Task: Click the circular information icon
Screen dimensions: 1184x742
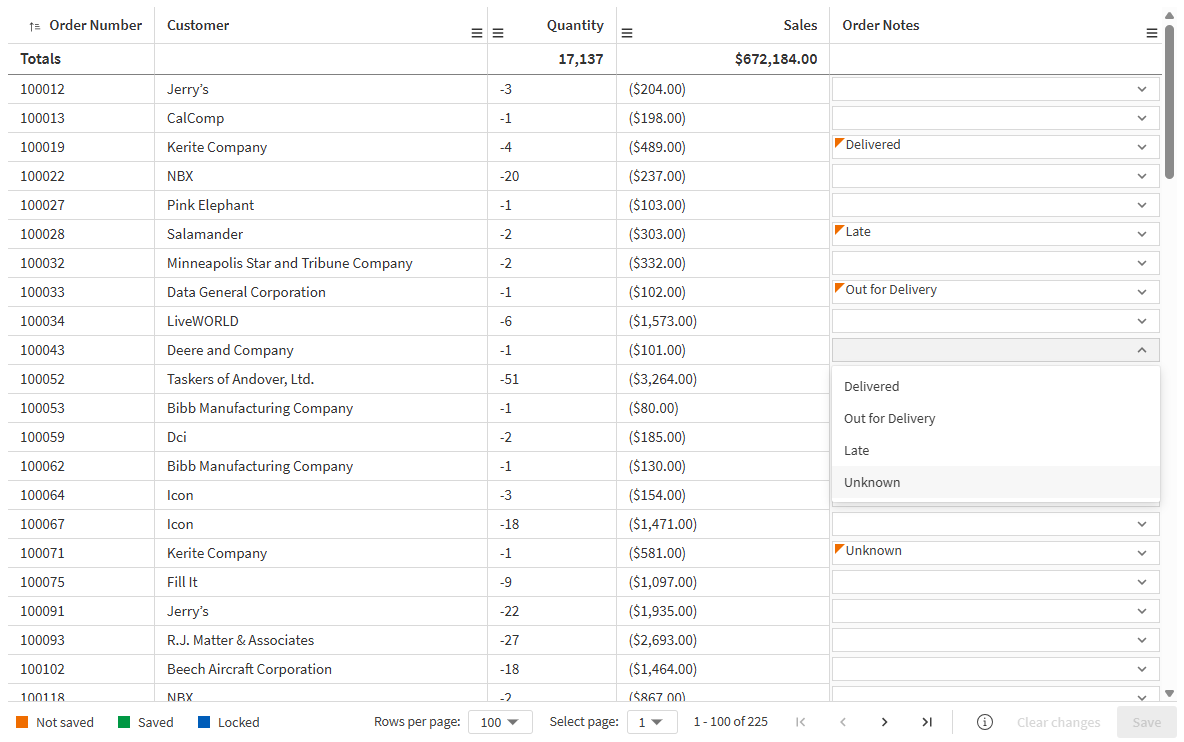Action: [x=984, y=721]
